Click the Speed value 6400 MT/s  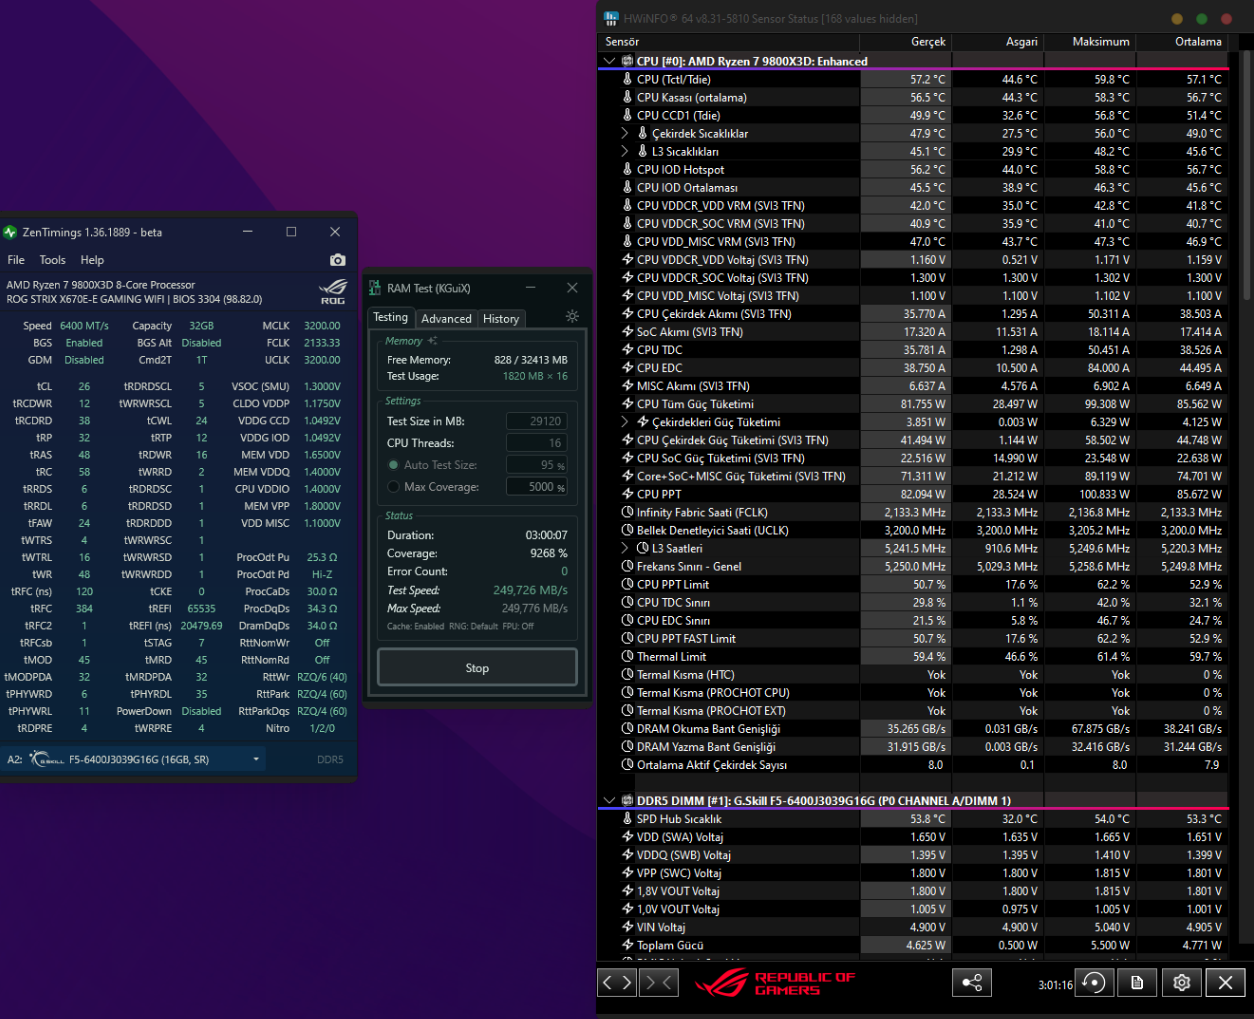(84, 326)
